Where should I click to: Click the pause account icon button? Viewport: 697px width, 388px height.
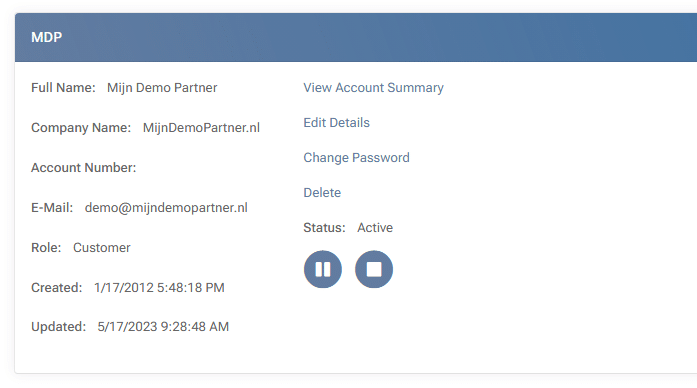(x=323, y=269)
